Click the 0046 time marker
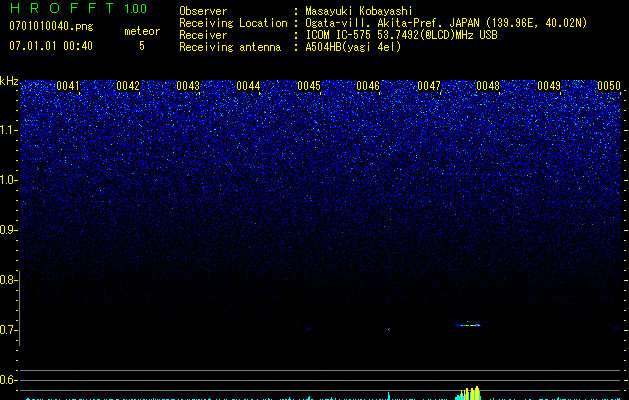 (x=368, y=86)
